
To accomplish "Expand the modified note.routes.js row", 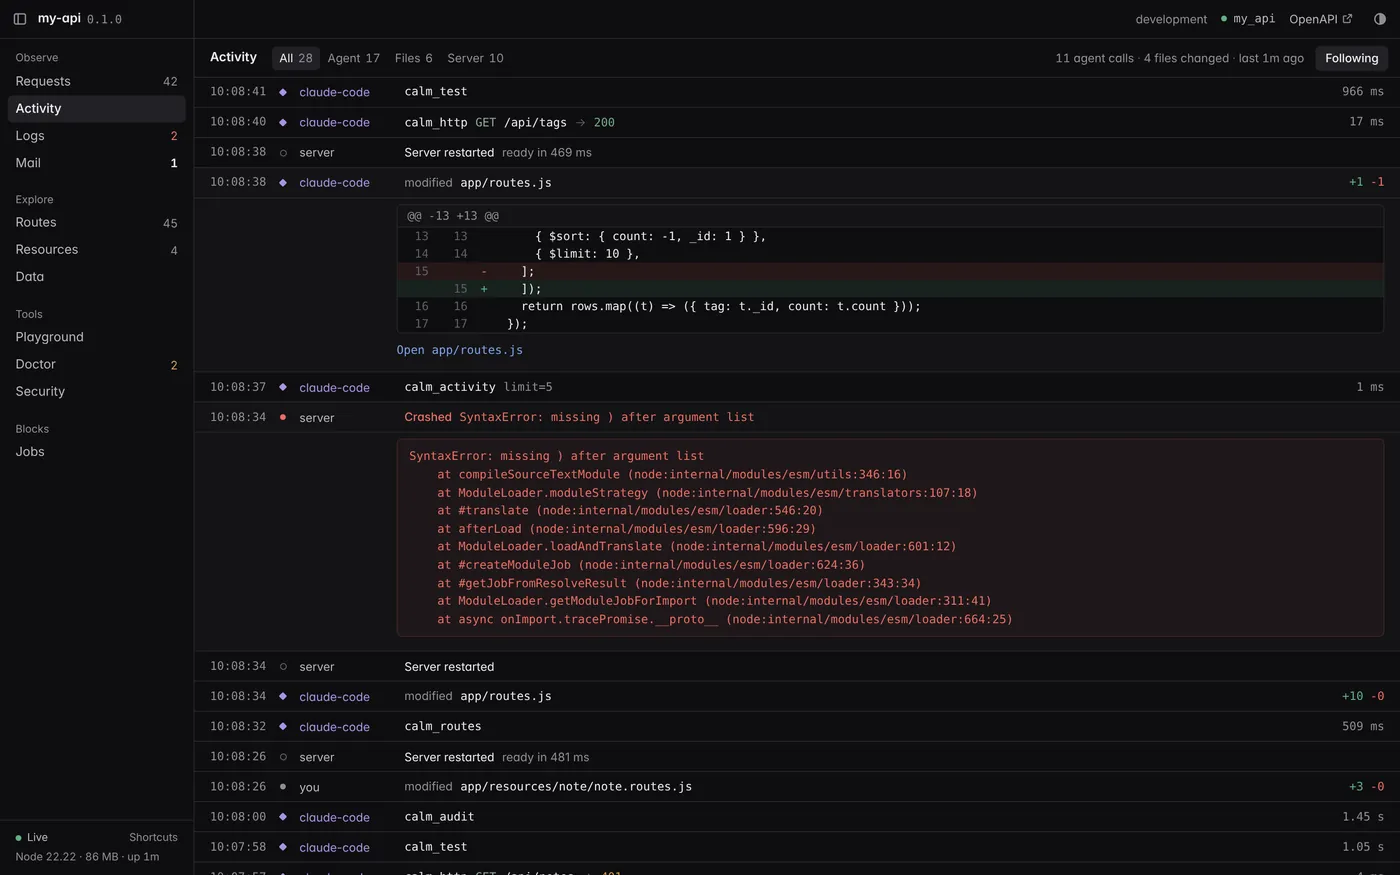I will [x=797, y=786].
